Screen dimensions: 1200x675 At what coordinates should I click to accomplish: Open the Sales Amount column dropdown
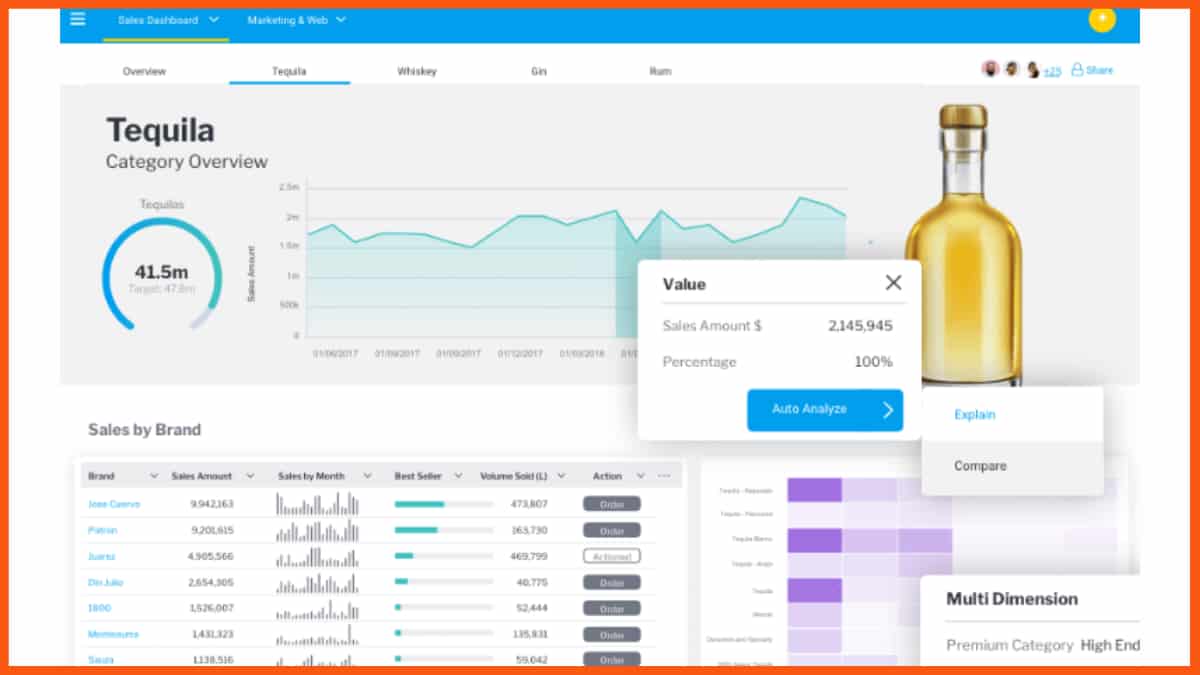tap(250, 476)
